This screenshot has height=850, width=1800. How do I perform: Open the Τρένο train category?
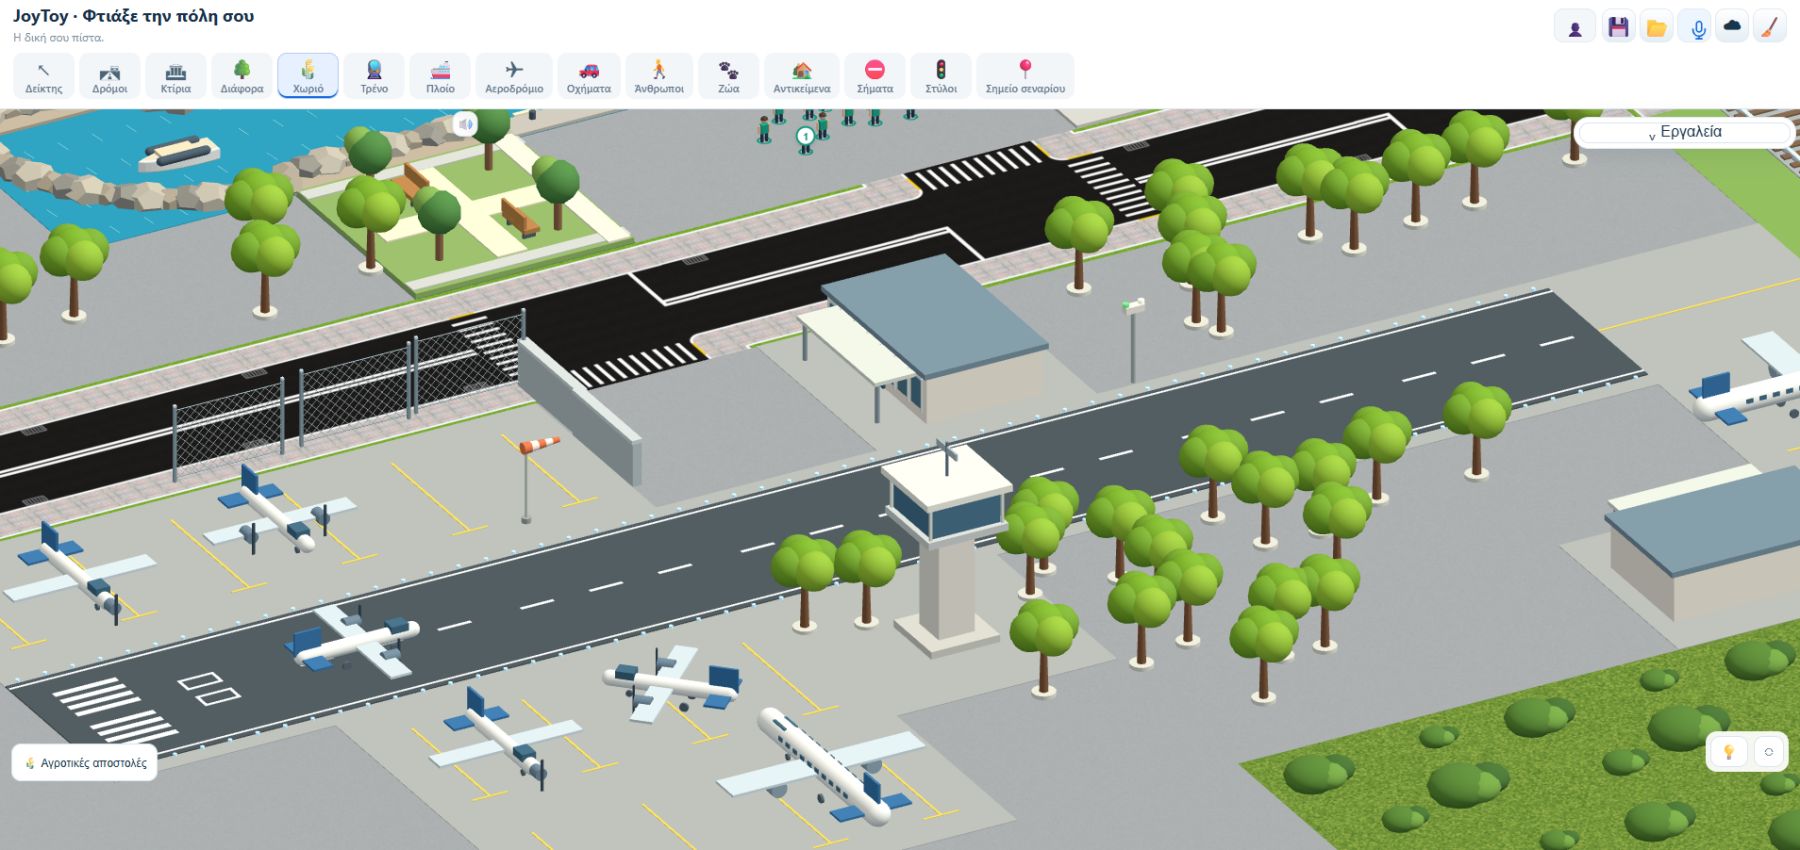[374, 76]
